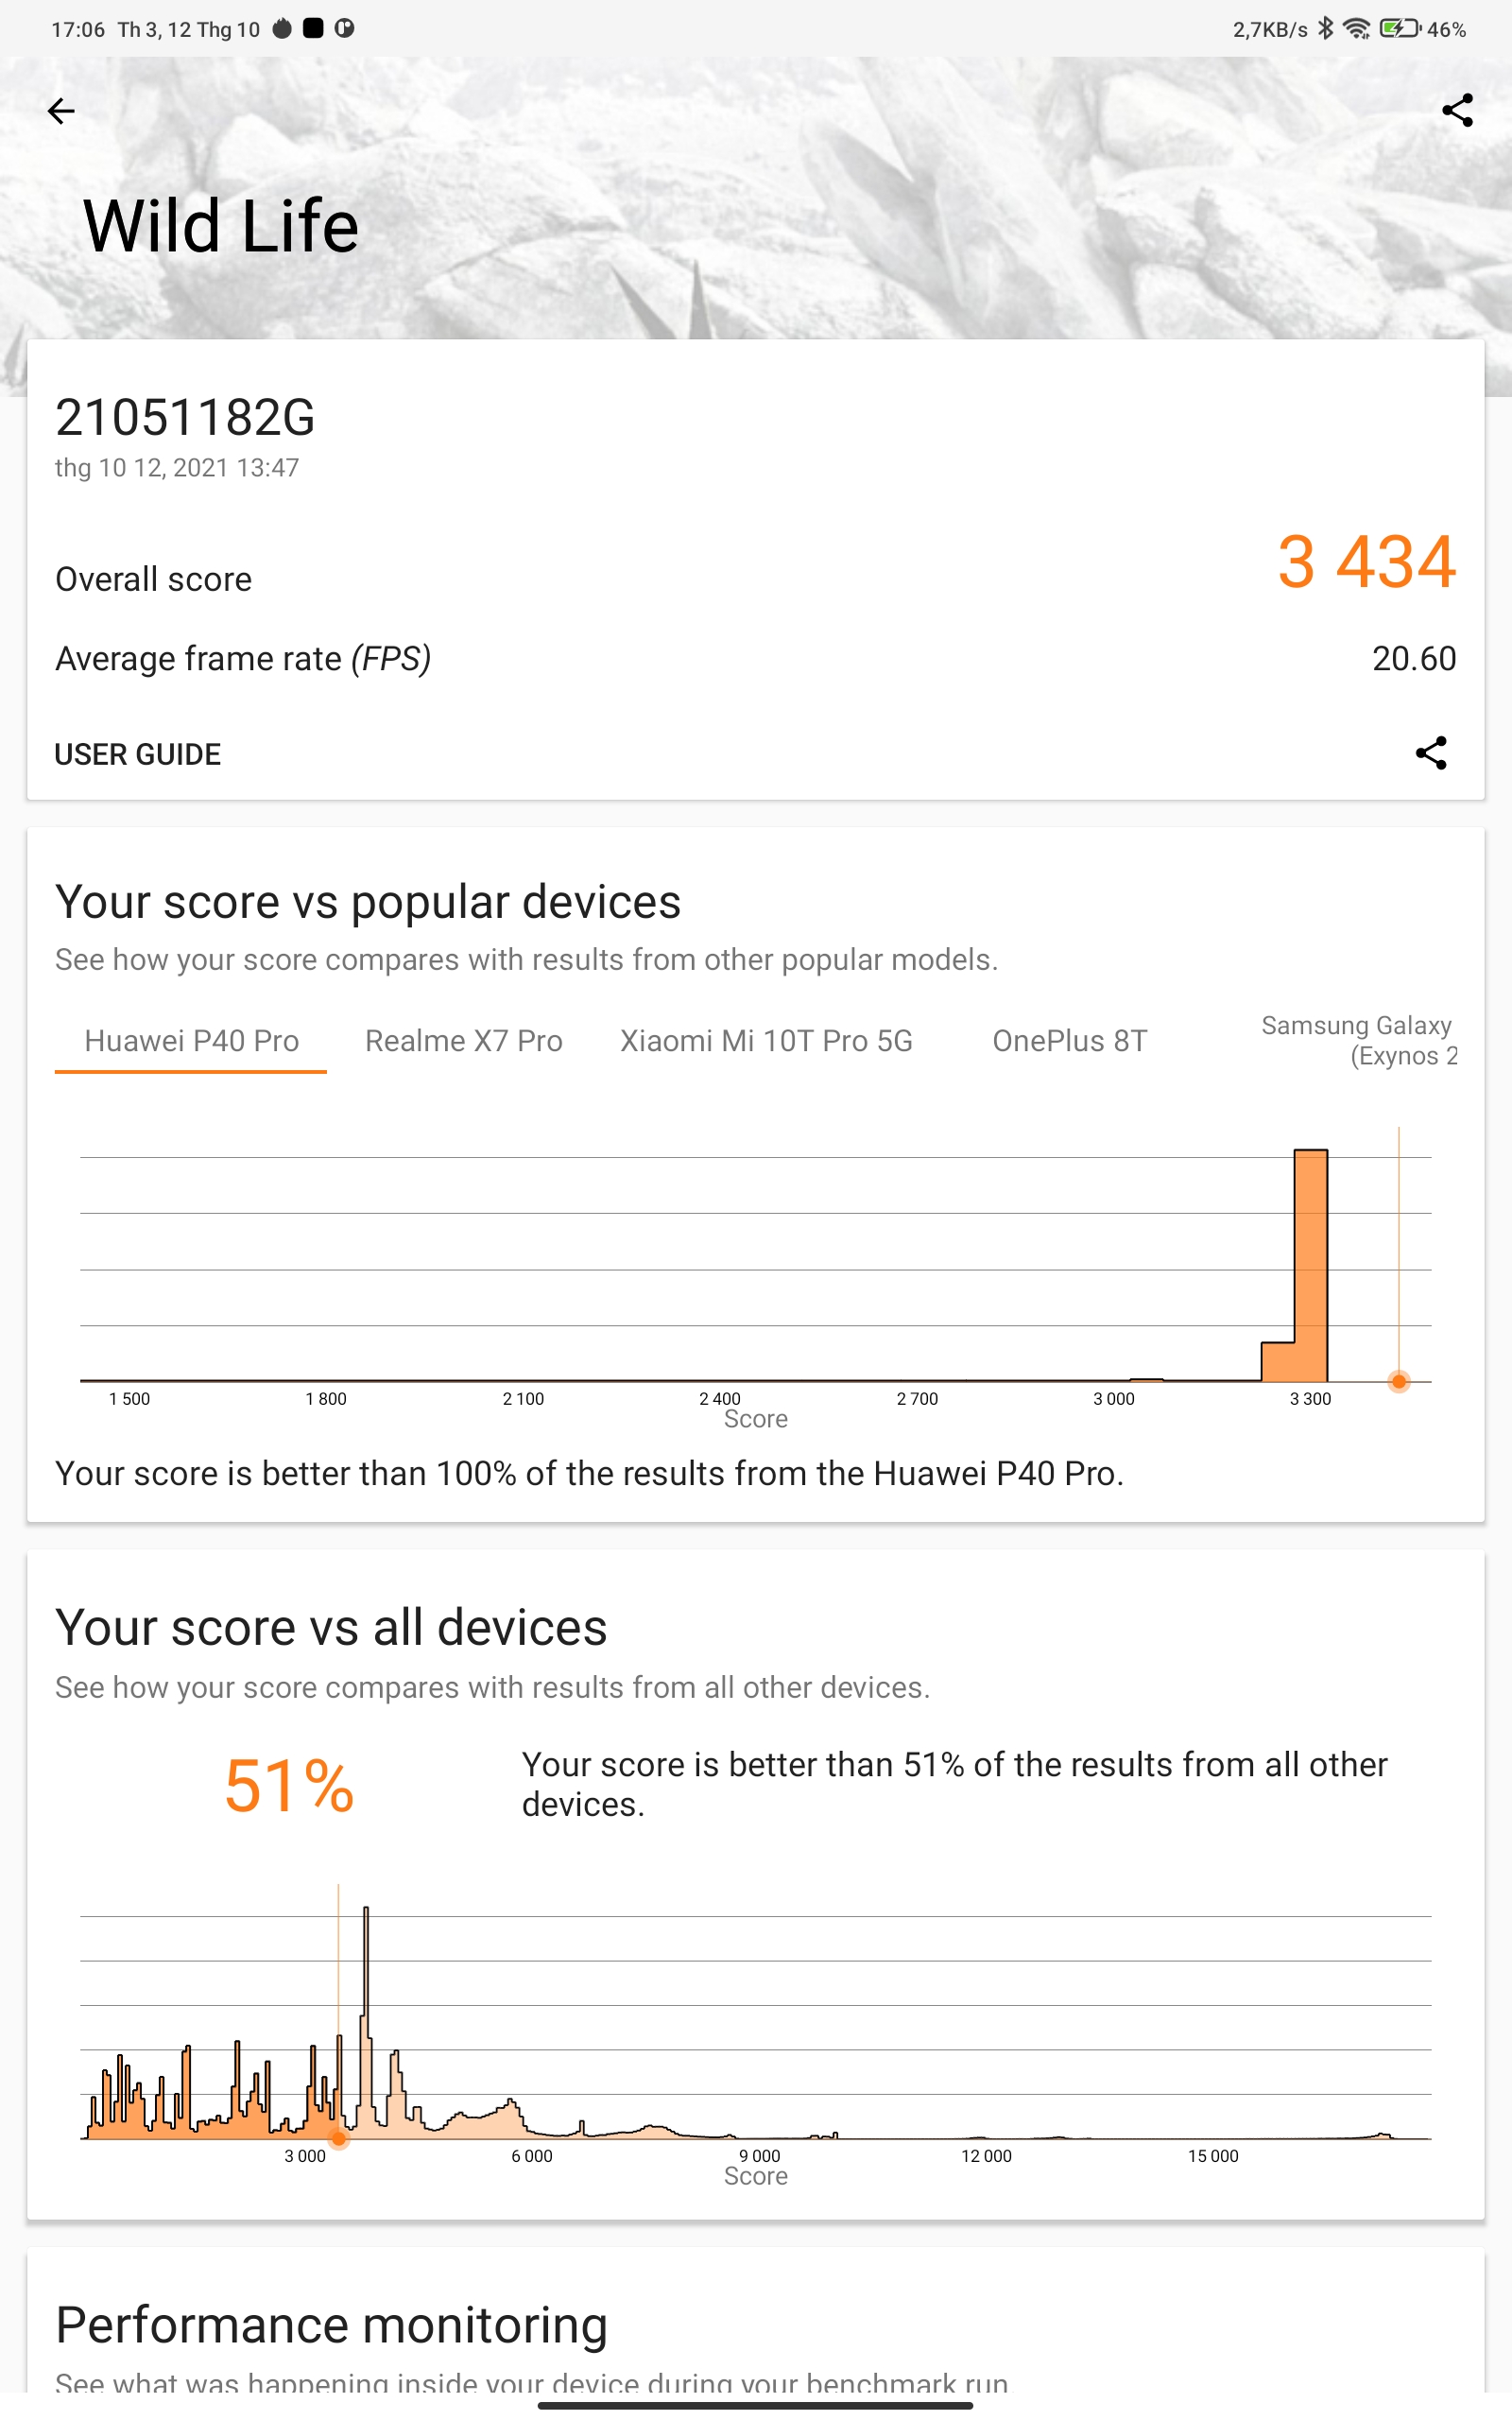Select the OnePlus 8T tab
Image resolution: width=1512 pixels, height=2420 pixels.
click(x=1069, y=1041)
